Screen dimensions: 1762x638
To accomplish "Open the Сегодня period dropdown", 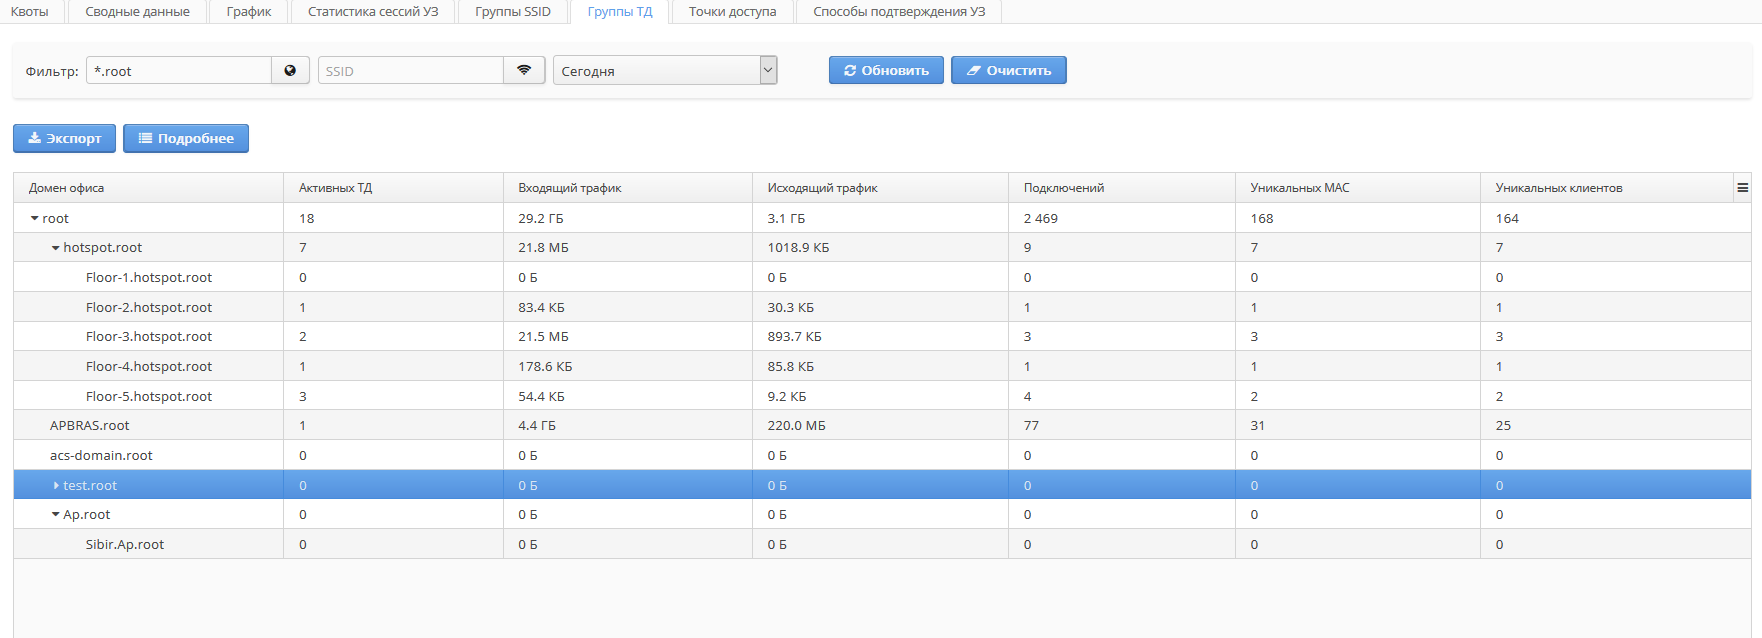I will coord(665,70).
